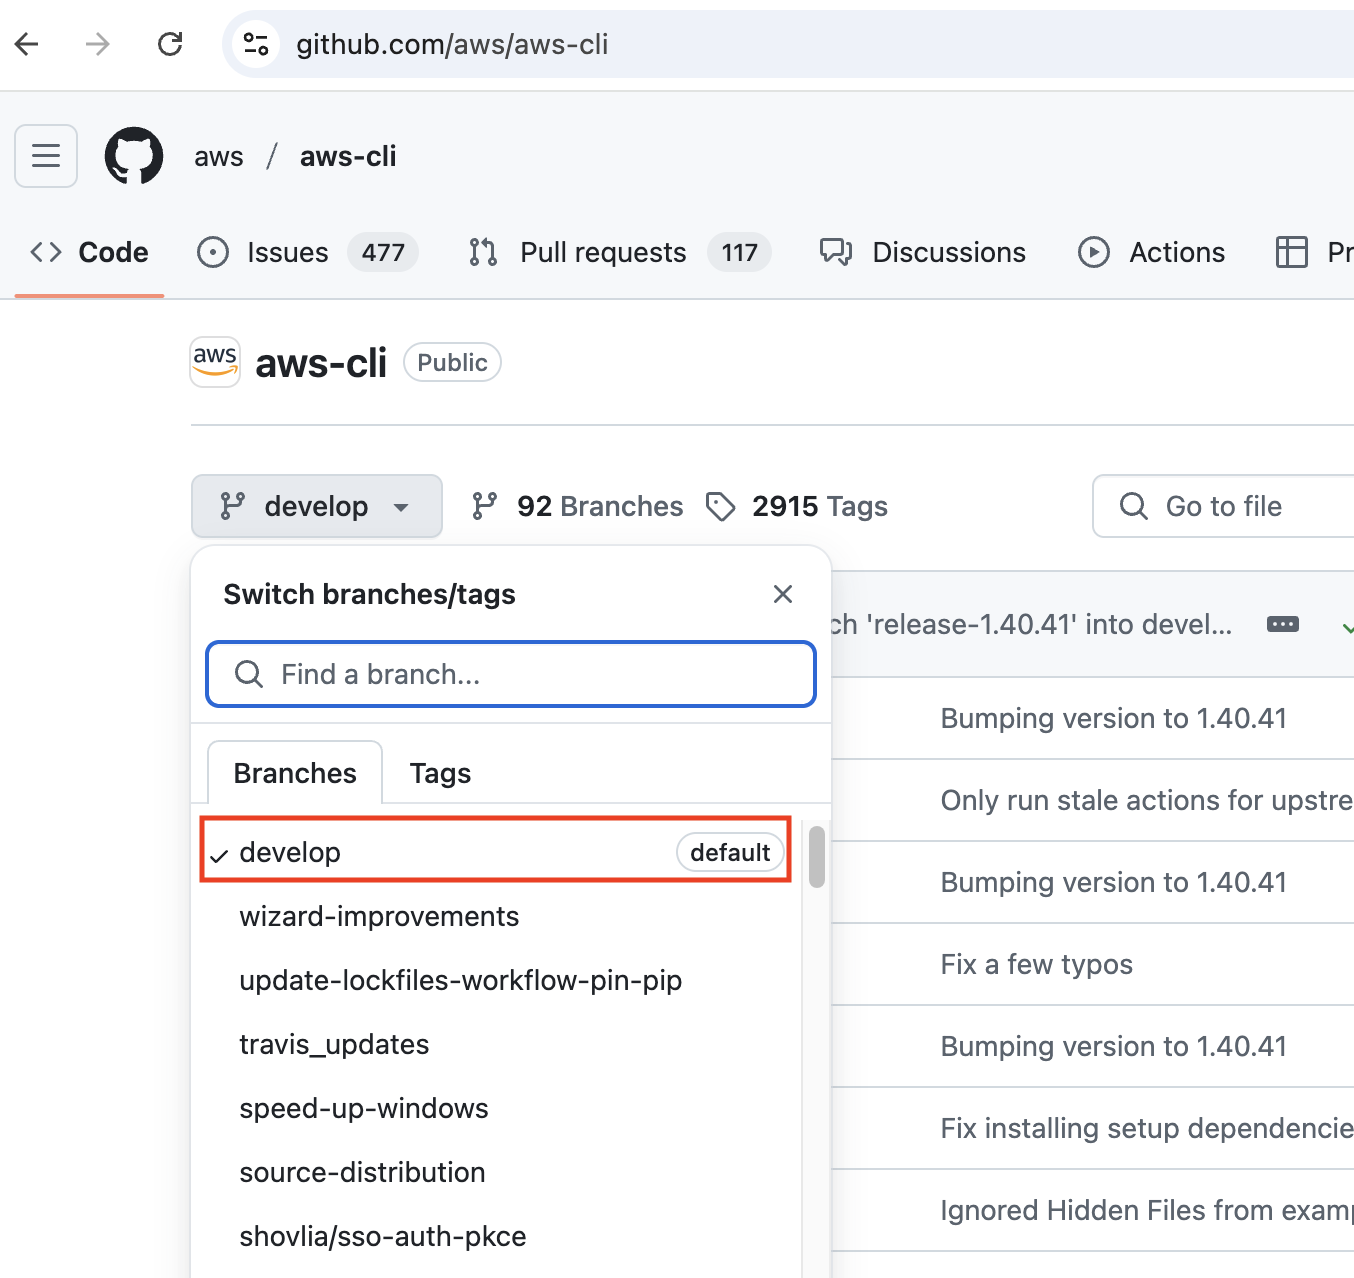Open the aws-cli breadcrumb link

(x=348, y=156)
